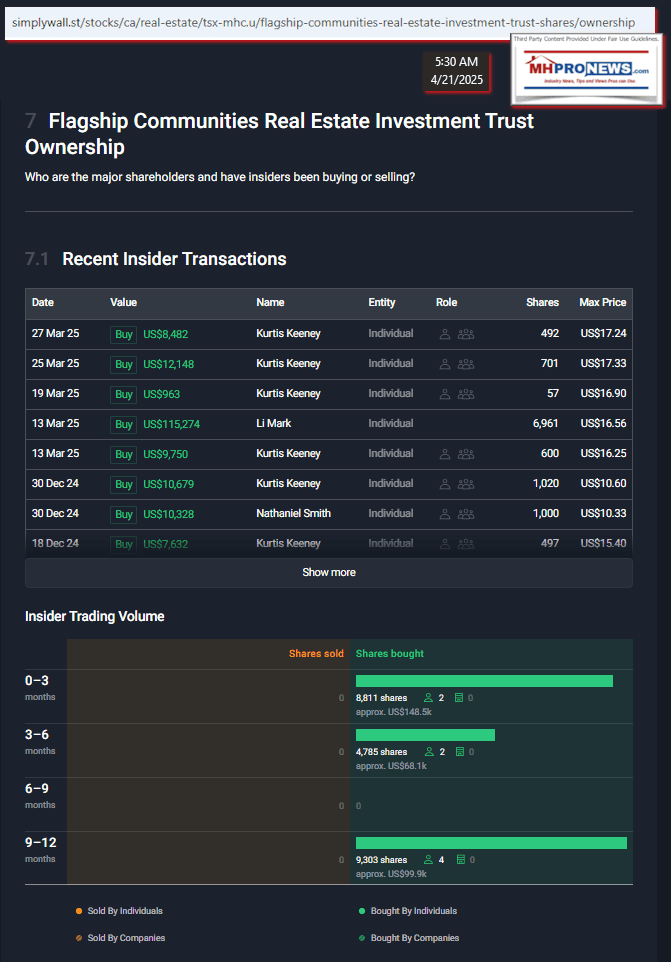Click group role icon in US$10,679 row

(466, 485)
